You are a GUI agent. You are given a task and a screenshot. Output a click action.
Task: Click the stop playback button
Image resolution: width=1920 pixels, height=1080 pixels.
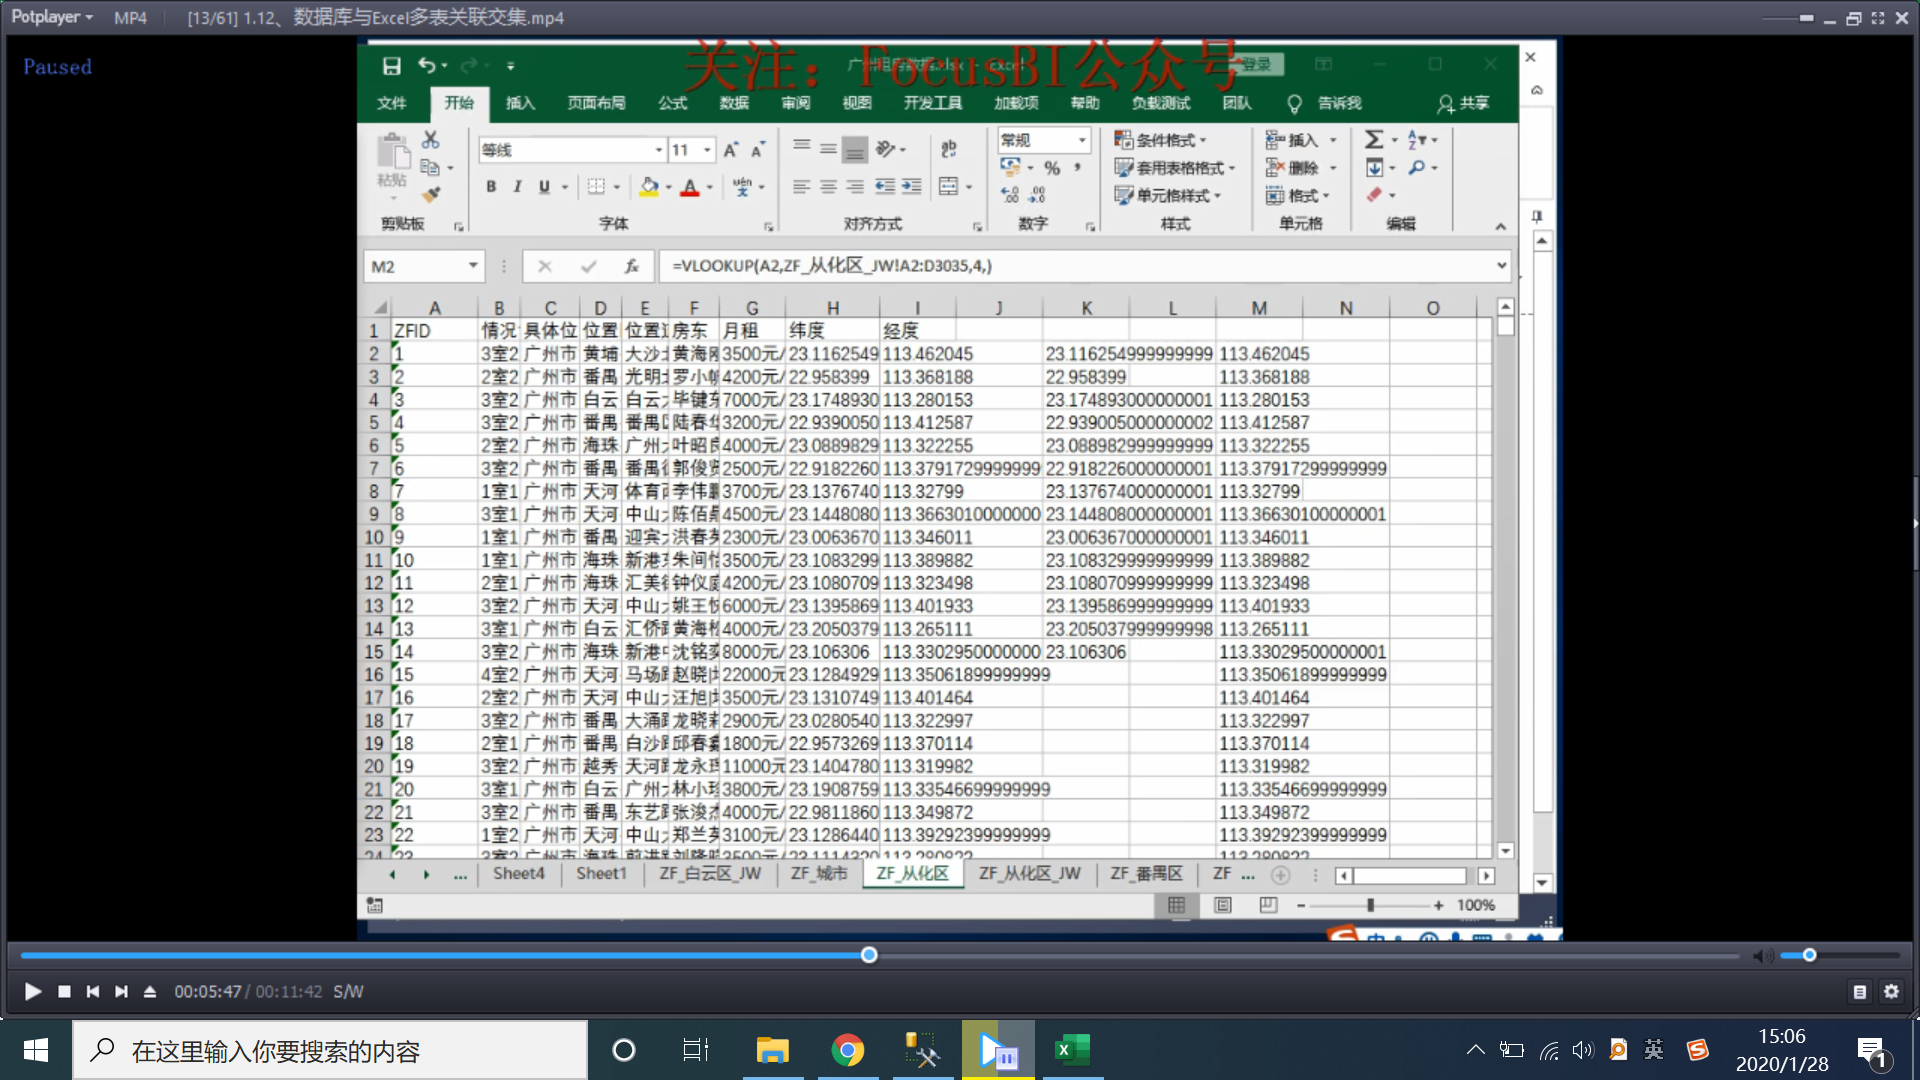coord(64,991)
